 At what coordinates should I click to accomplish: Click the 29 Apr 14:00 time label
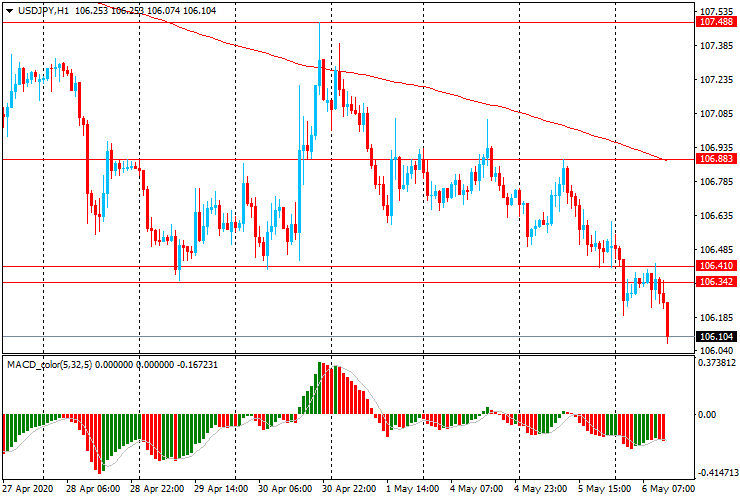click(221, 488)
